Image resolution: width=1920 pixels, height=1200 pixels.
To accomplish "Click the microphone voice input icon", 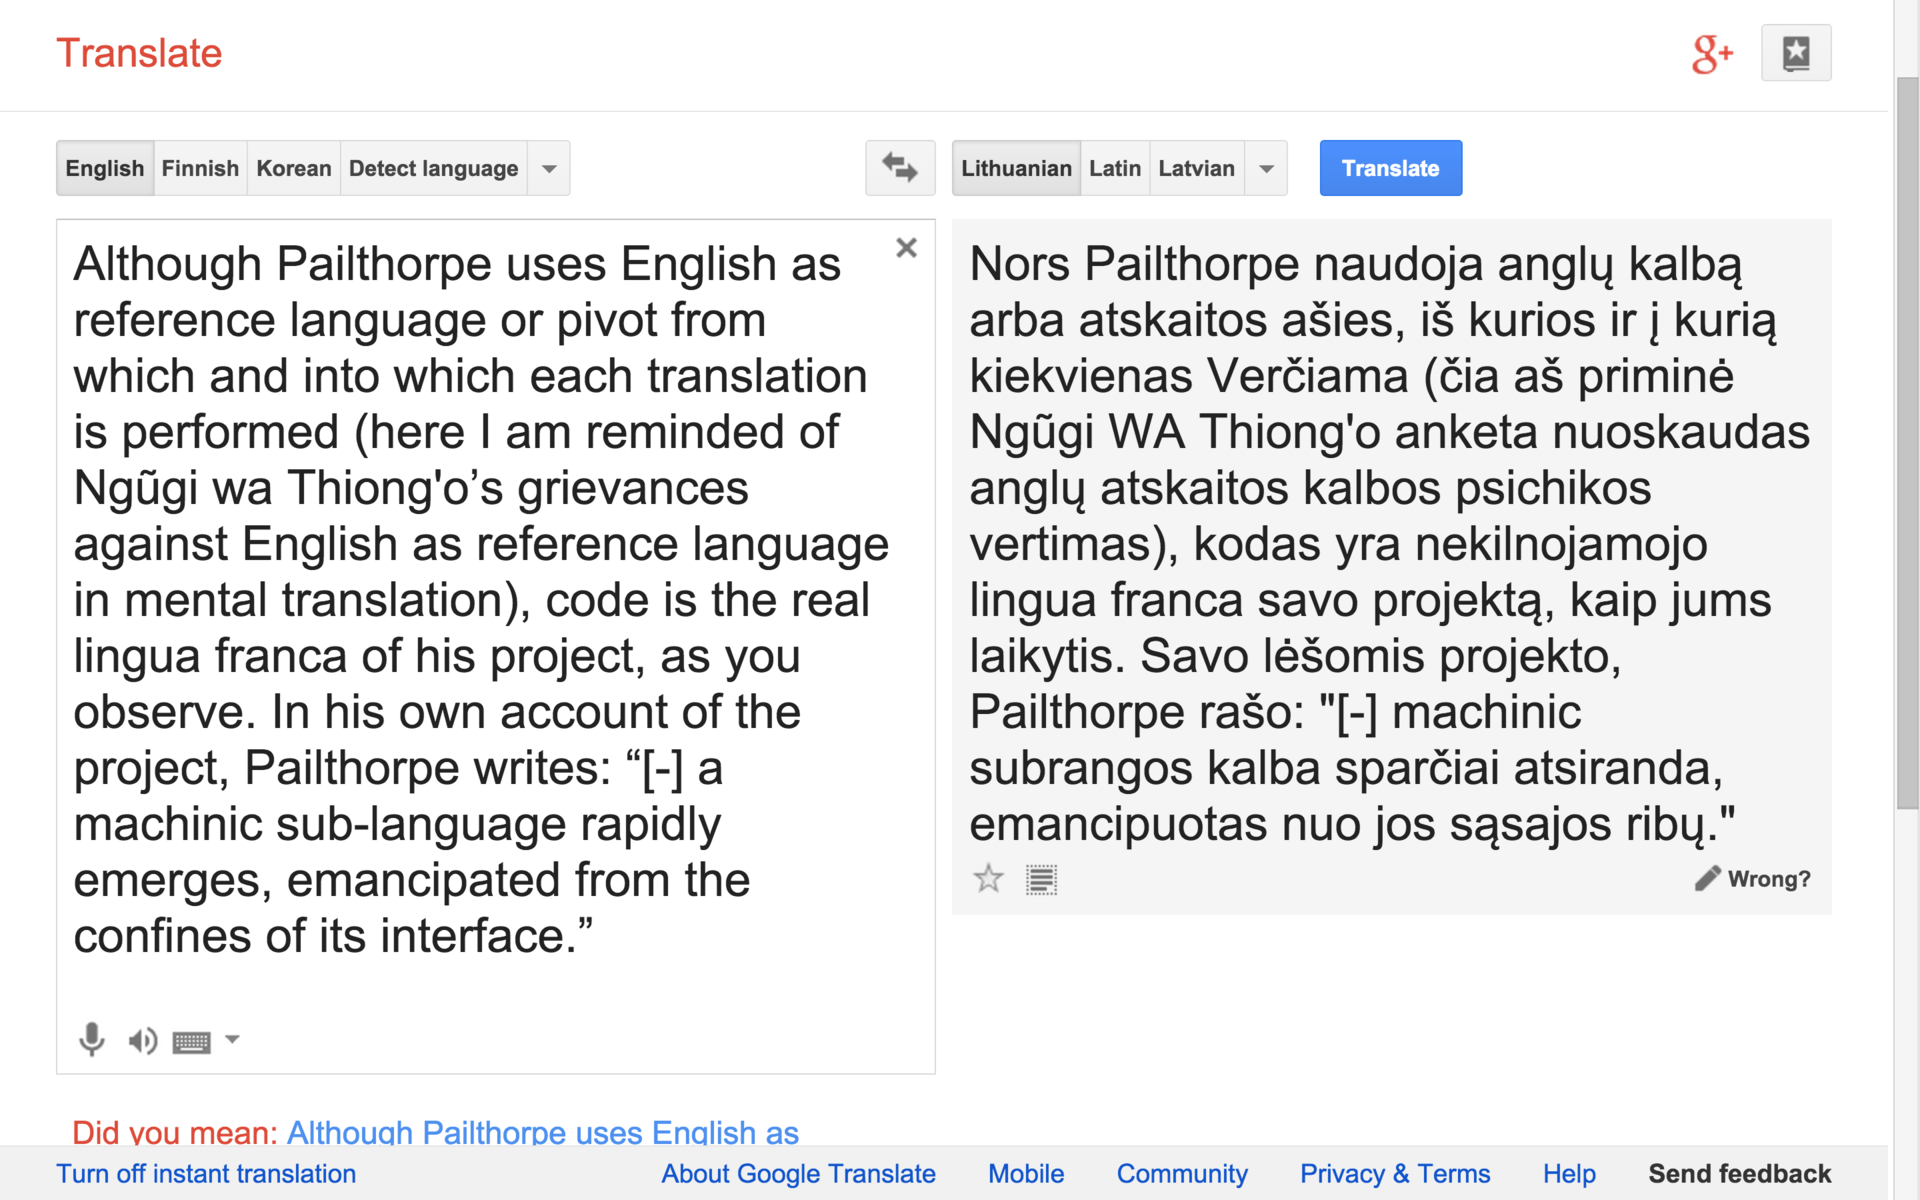I will tap(91, 1040).
